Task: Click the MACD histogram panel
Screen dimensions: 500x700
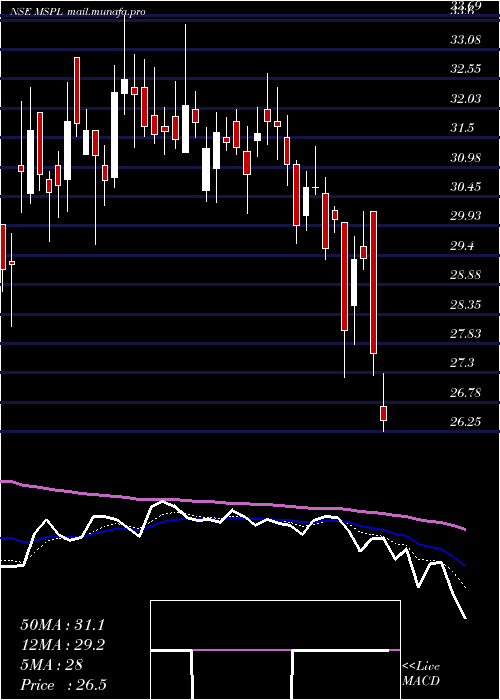Action: (275, 650)
